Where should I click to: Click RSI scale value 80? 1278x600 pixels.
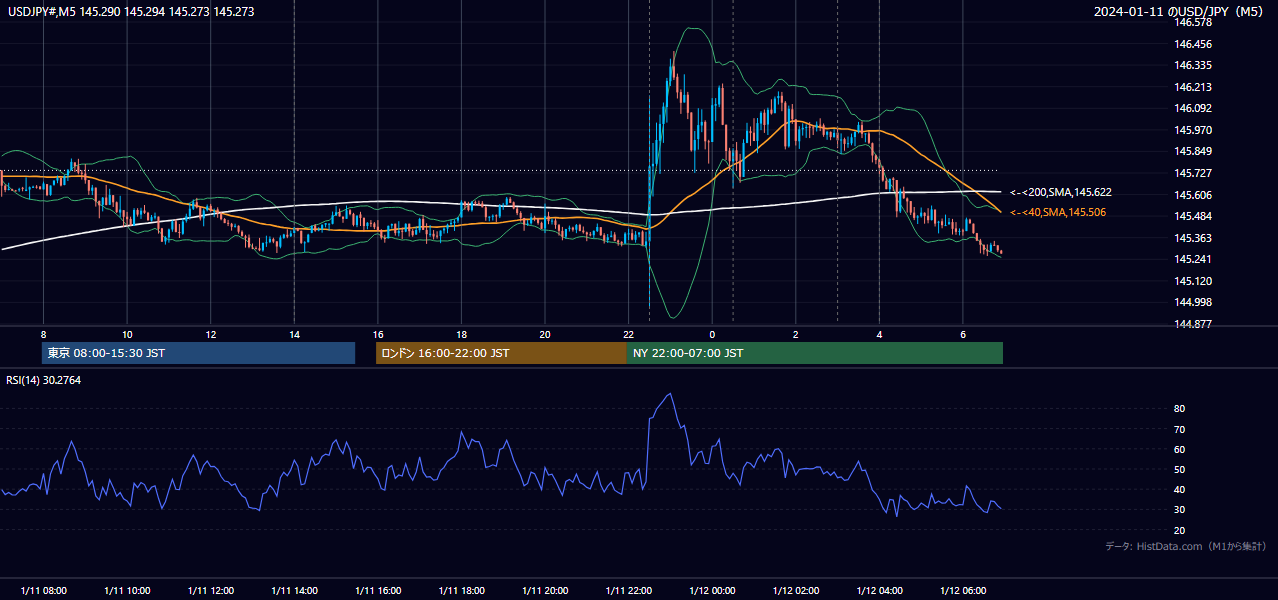point(1180,409)
